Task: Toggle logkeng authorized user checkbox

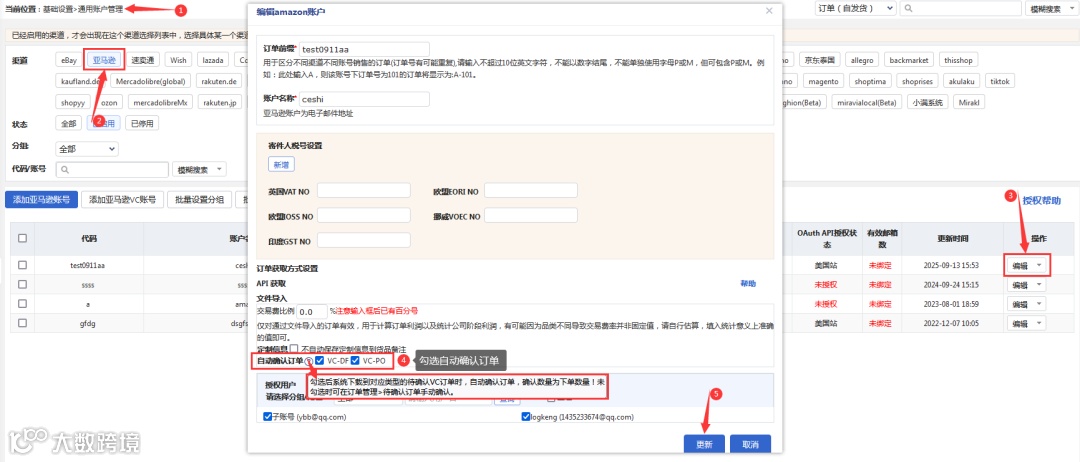Action: click(x=526, y=417)
